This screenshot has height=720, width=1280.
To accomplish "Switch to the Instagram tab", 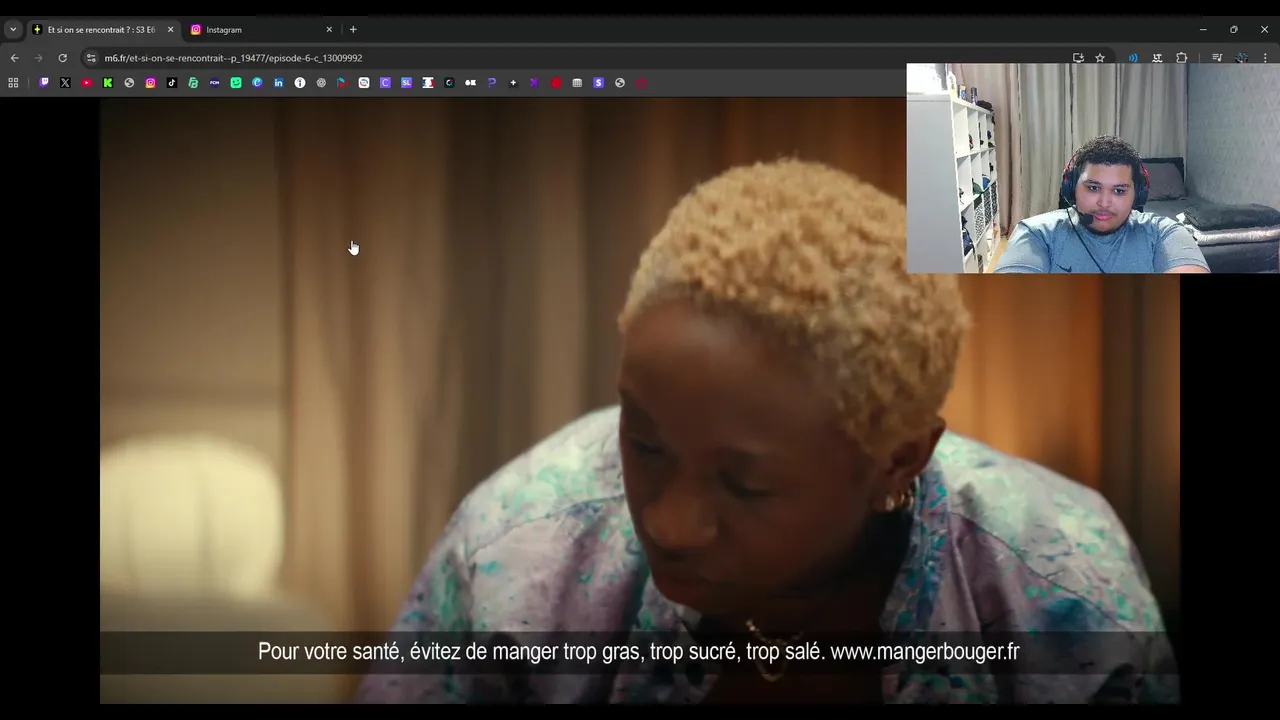I will click(x=262, y=30).
